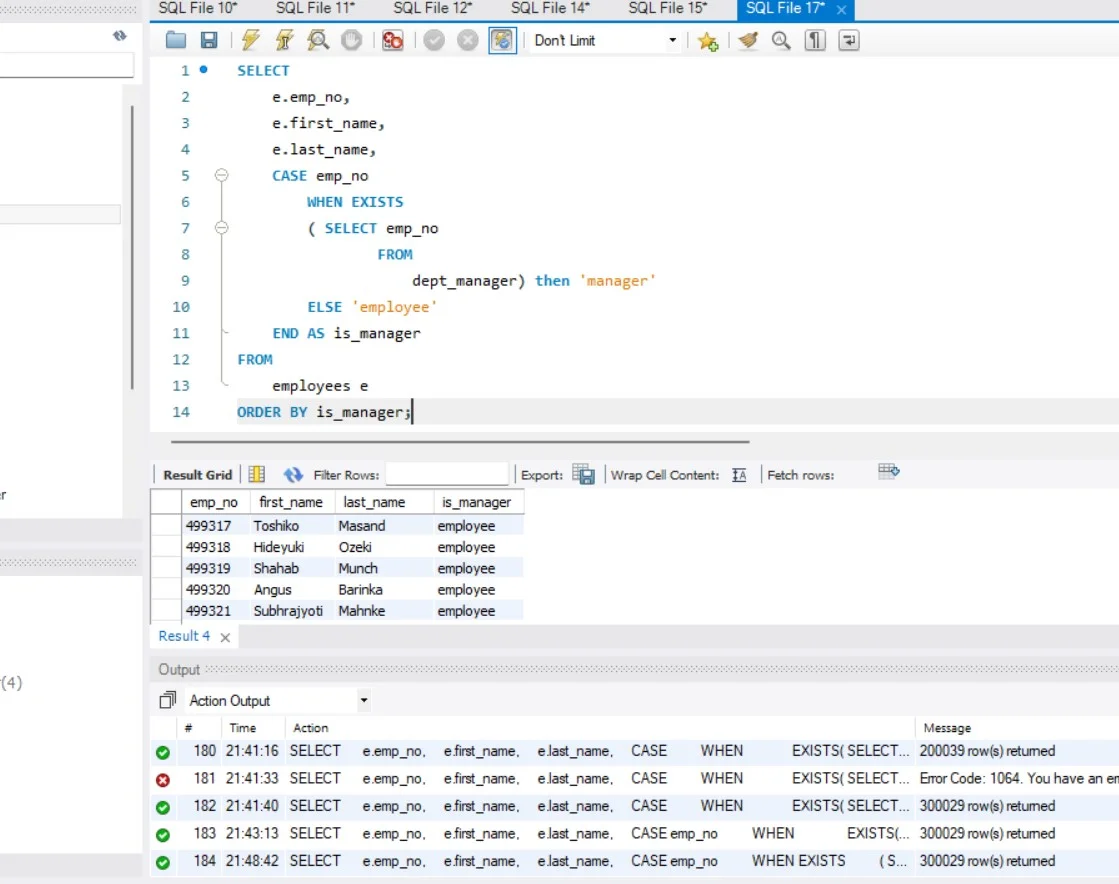This screenshot has height=884, width=1119.
Task: Toggle the auto-commit mode button
Action: (x=502, y=41)
